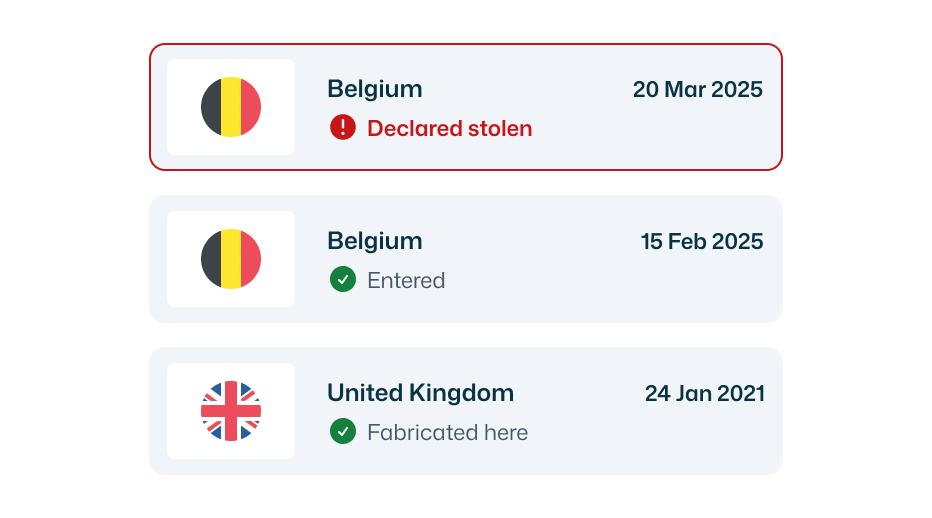Click the United Kingdom country title

pos(420,393)
